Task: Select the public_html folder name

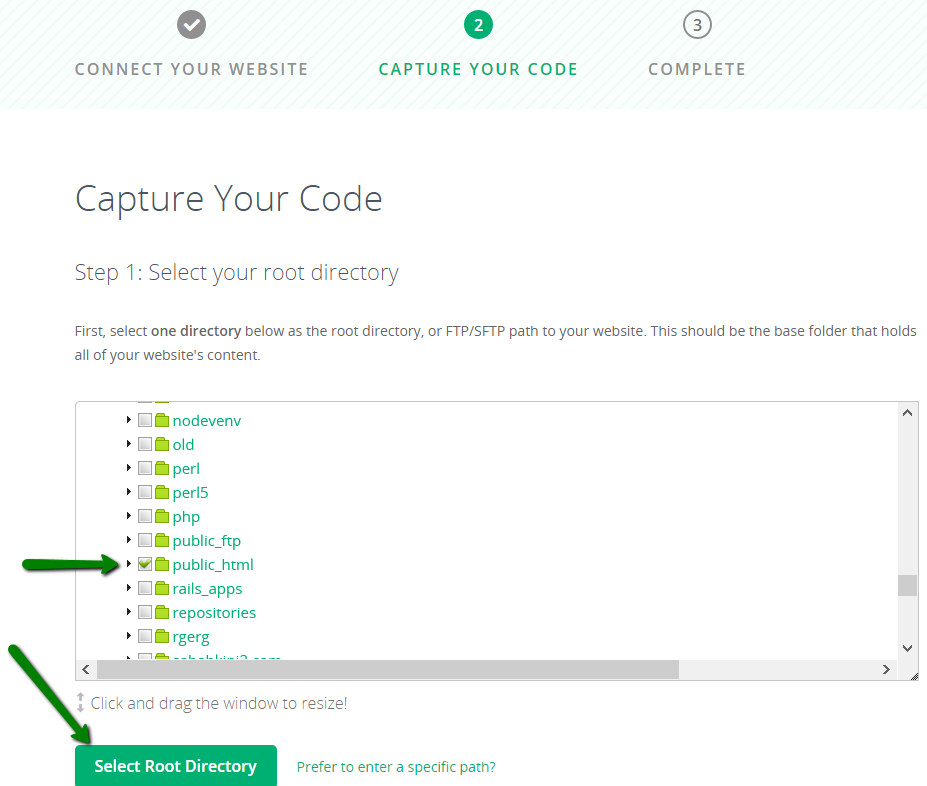Action: pyautogui.click(x=213, y=565)
